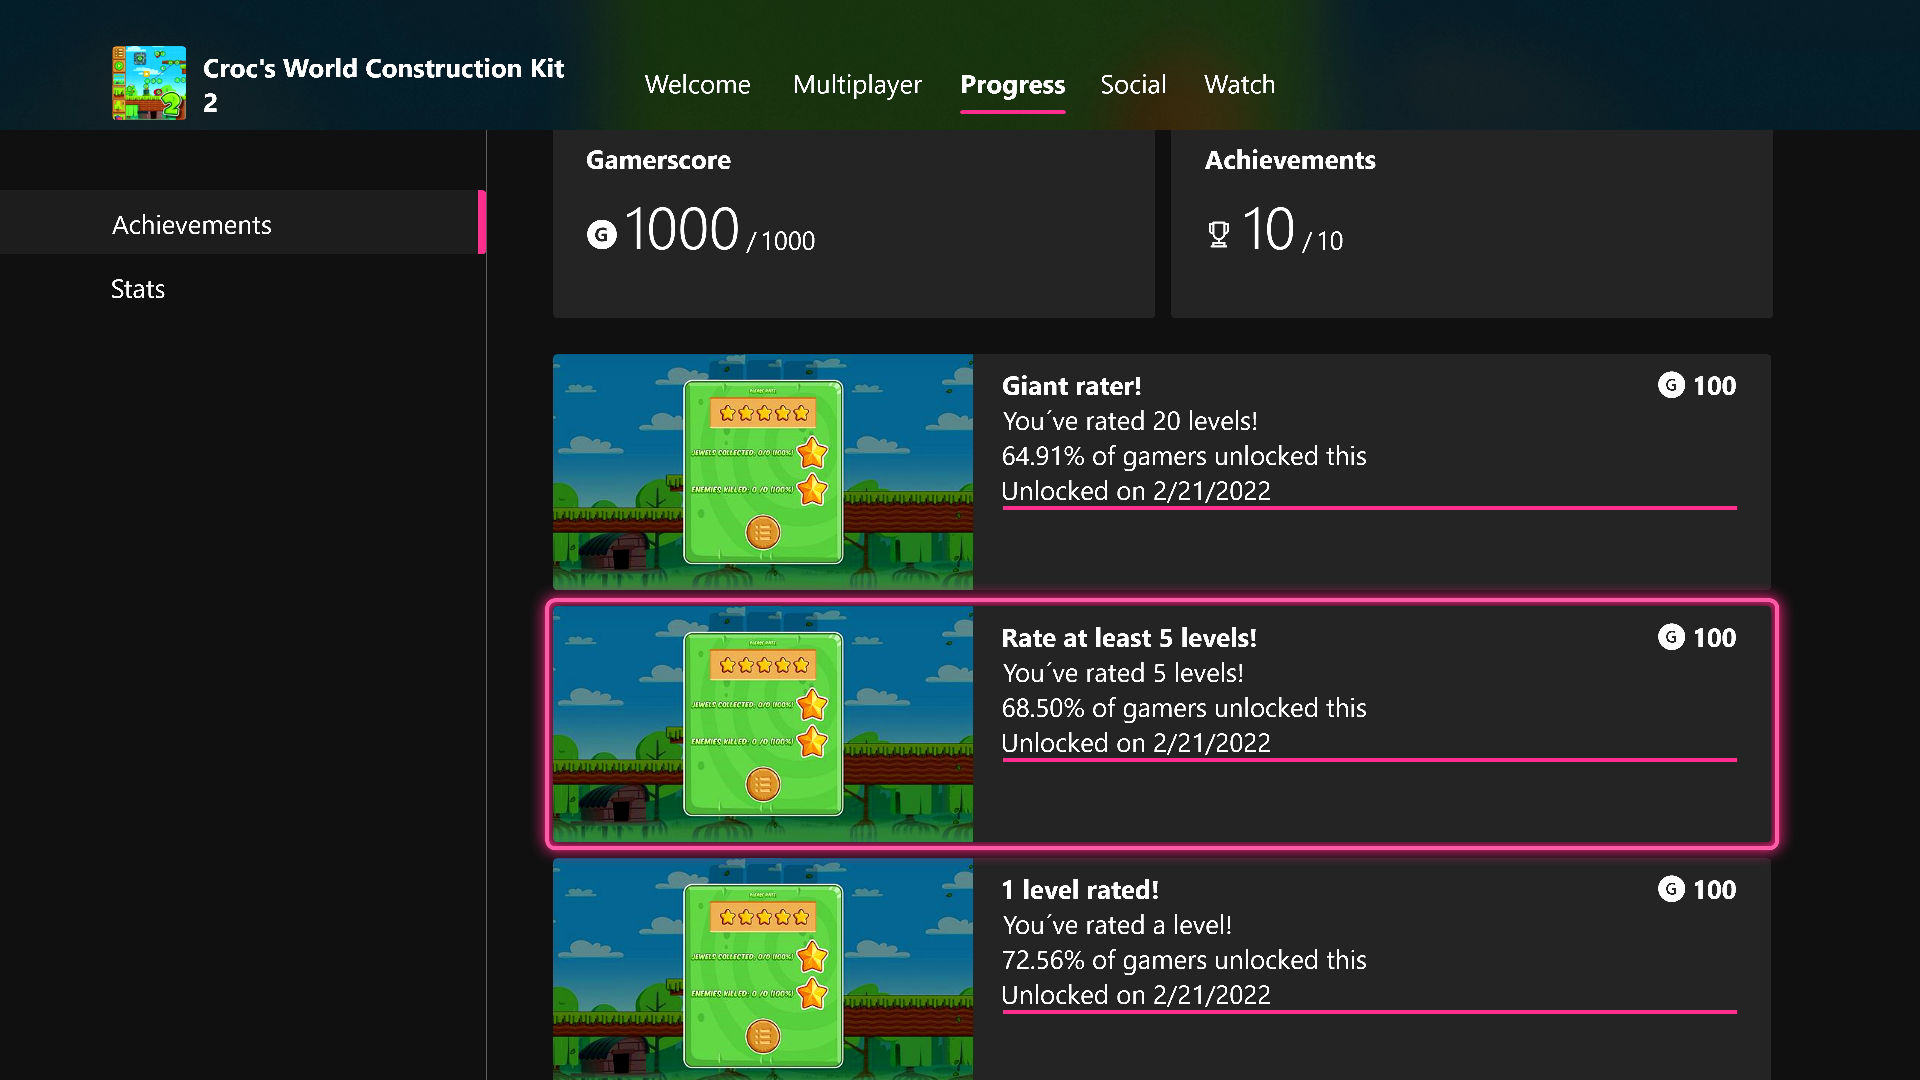This screenshot has height=1080, width=1920.
Task: Click the 1 level rated! title
Action: (1080, 890)
